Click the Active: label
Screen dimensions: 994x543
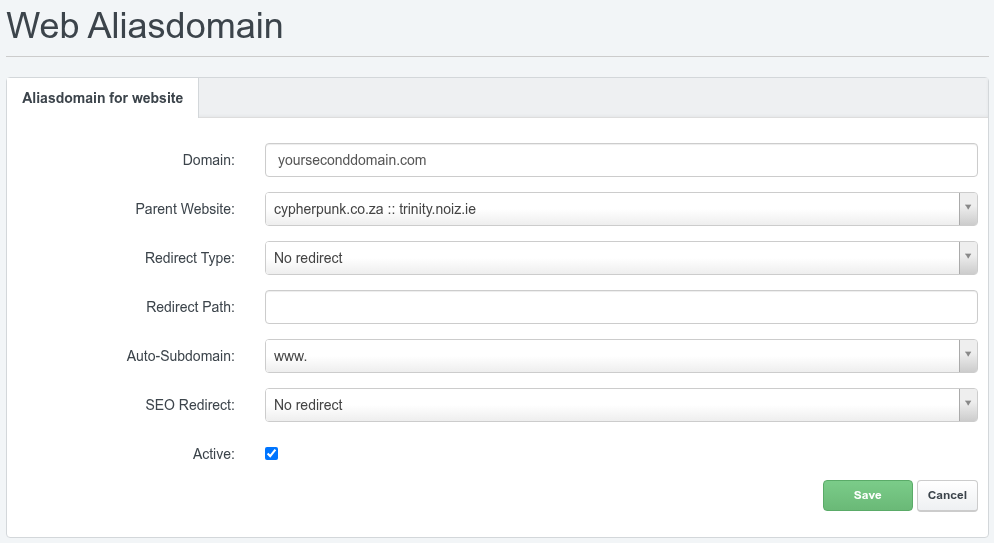214,454
